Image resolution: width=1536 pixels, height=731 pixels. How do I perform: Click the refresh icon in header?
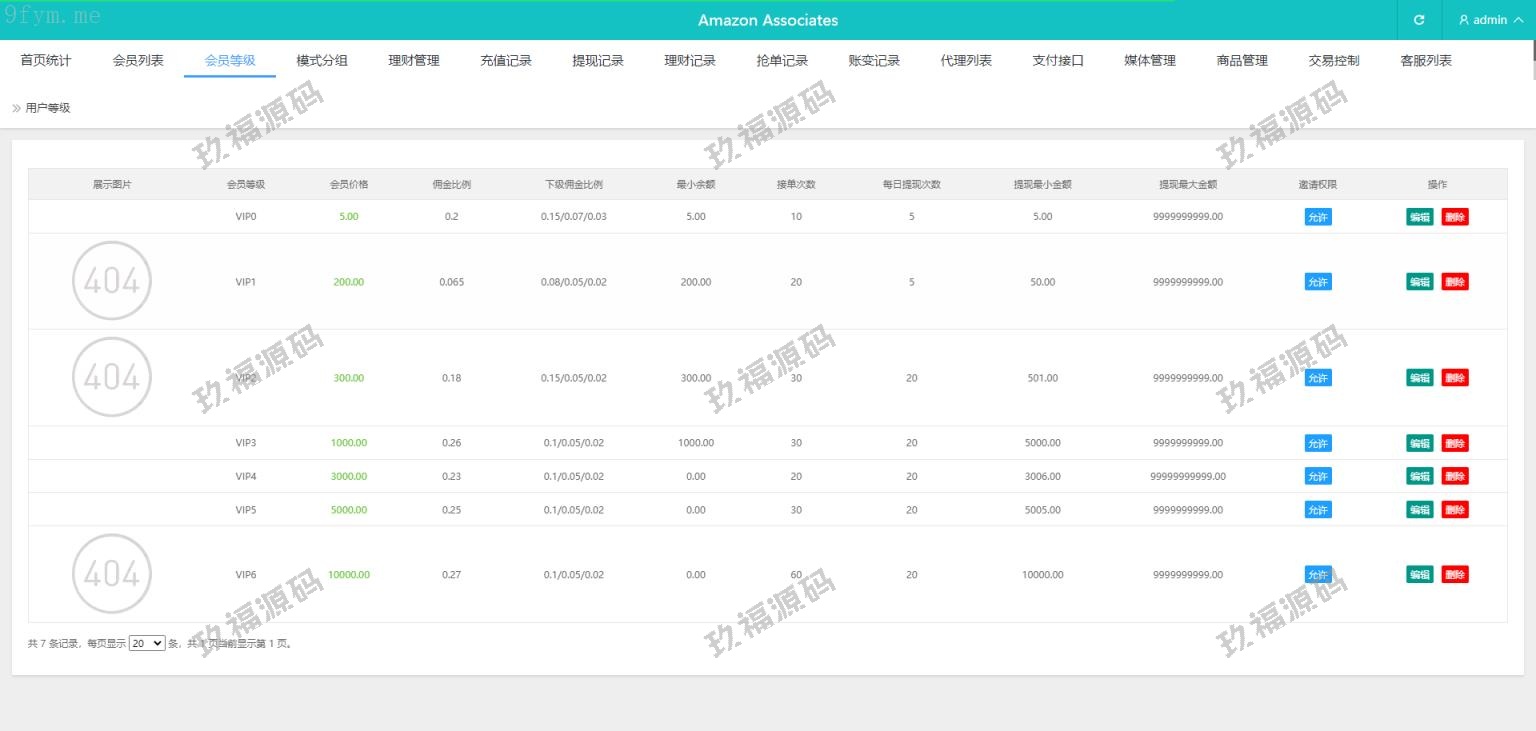pyautogui.click(x=1419, y=20)
